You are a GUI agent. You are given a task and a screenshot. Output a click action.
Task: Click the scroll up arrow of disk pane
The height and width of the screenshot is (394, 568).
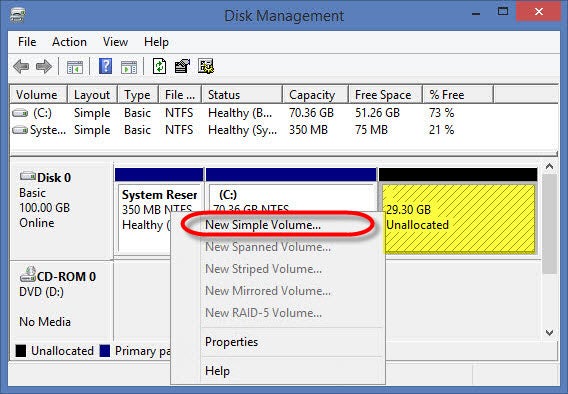(x=550, y=167)
